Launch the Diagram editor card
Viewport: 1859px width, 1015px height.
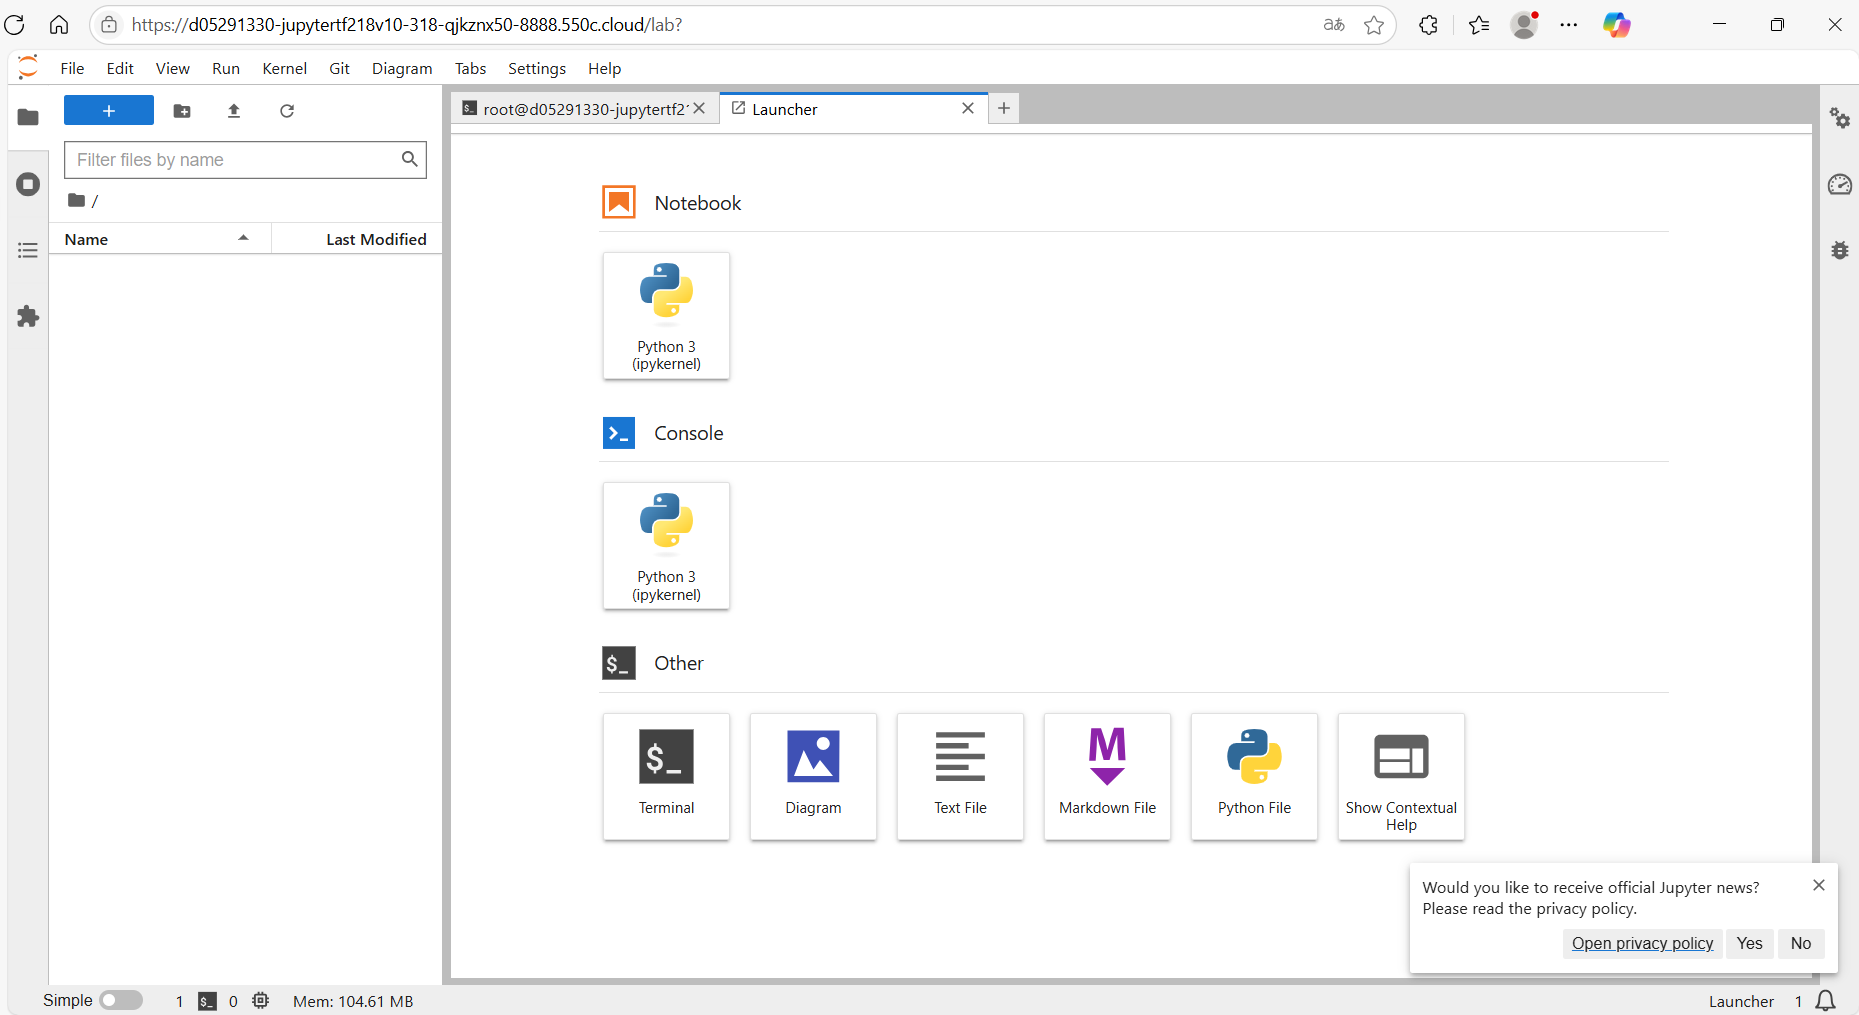pos(813,776)
